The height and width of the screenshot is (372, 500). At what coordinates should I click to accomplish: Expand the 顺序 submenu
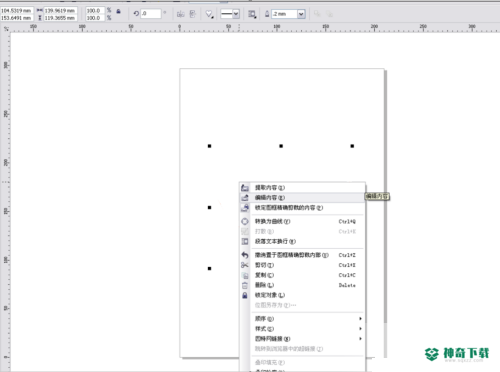coord(302,319)
